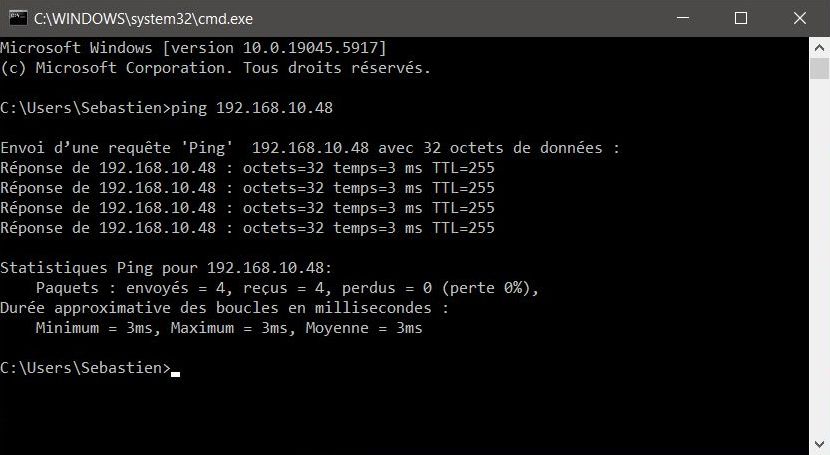This screenshot has width=830, height=455.
Task: Click the empty scrollbar track below thumb
Action: [x=819, y=257]
